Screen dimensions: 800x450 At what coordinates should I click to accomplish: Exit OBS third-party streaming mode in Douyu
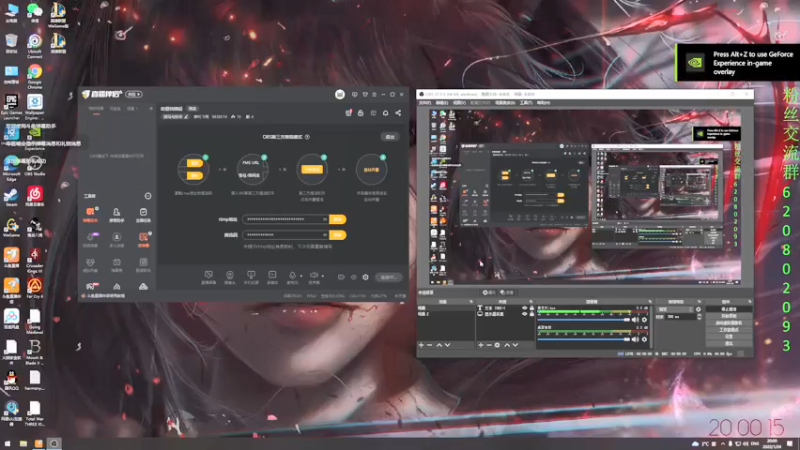(390, 137)
